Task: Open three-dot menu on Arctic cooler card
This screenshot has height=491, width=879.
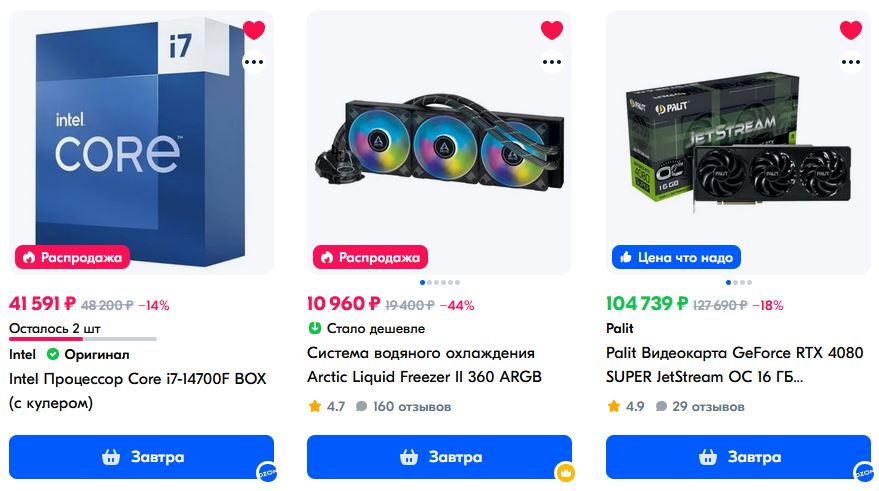Action: coord(552,62)
